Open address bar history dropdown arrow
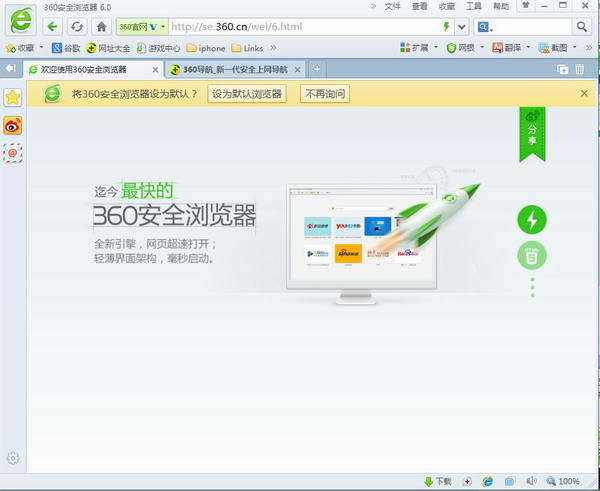This screenshot has height=491, width=600. (x=462, y=27)
